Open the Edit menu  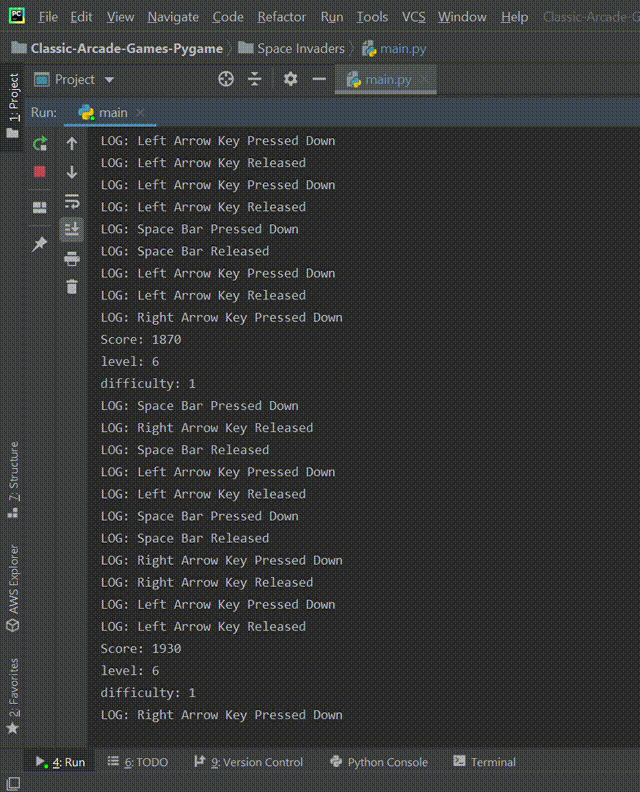[x=81, y=17]
